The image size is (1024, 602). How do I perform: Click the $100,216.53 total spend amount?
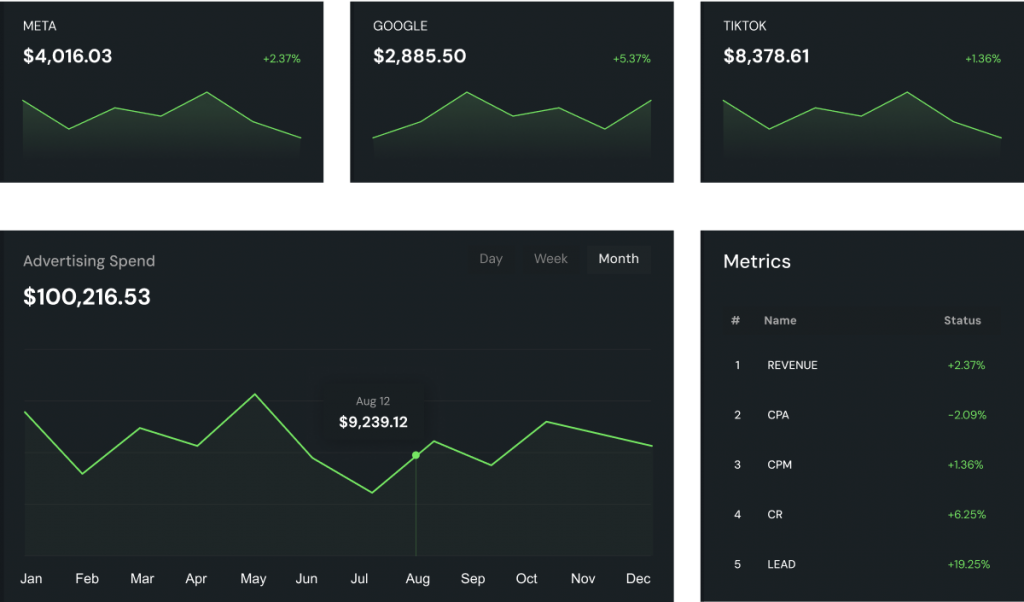[x=87, y=297]
